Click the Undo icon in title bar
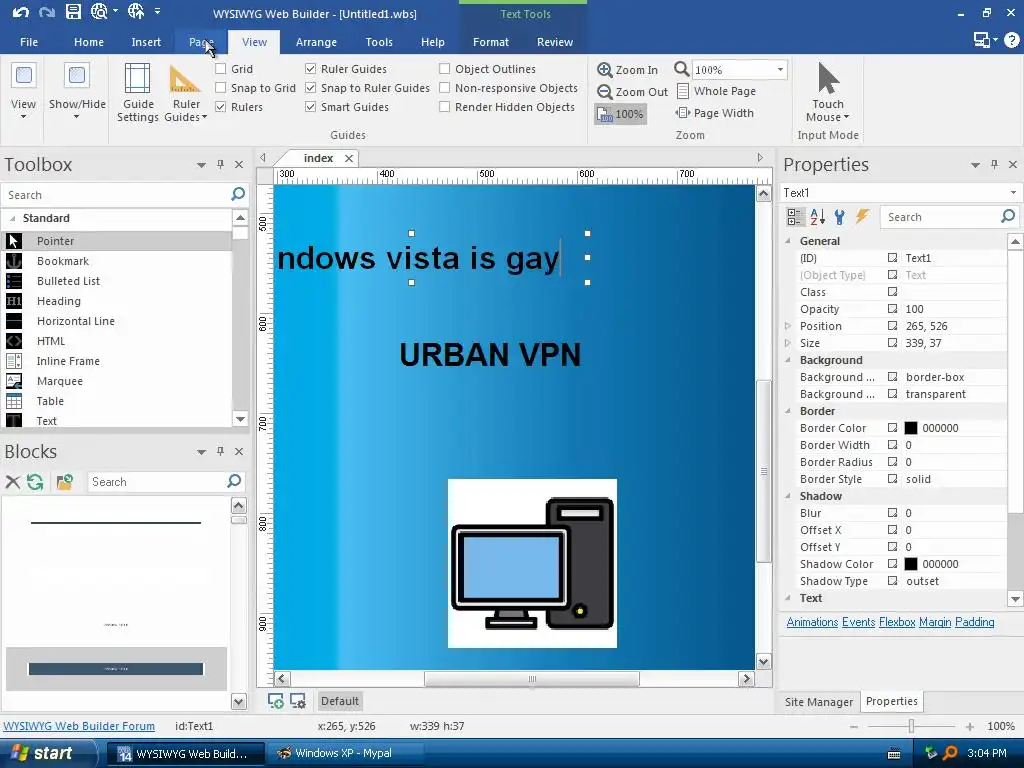1024x768 pixels. click(x=20, y=12)
